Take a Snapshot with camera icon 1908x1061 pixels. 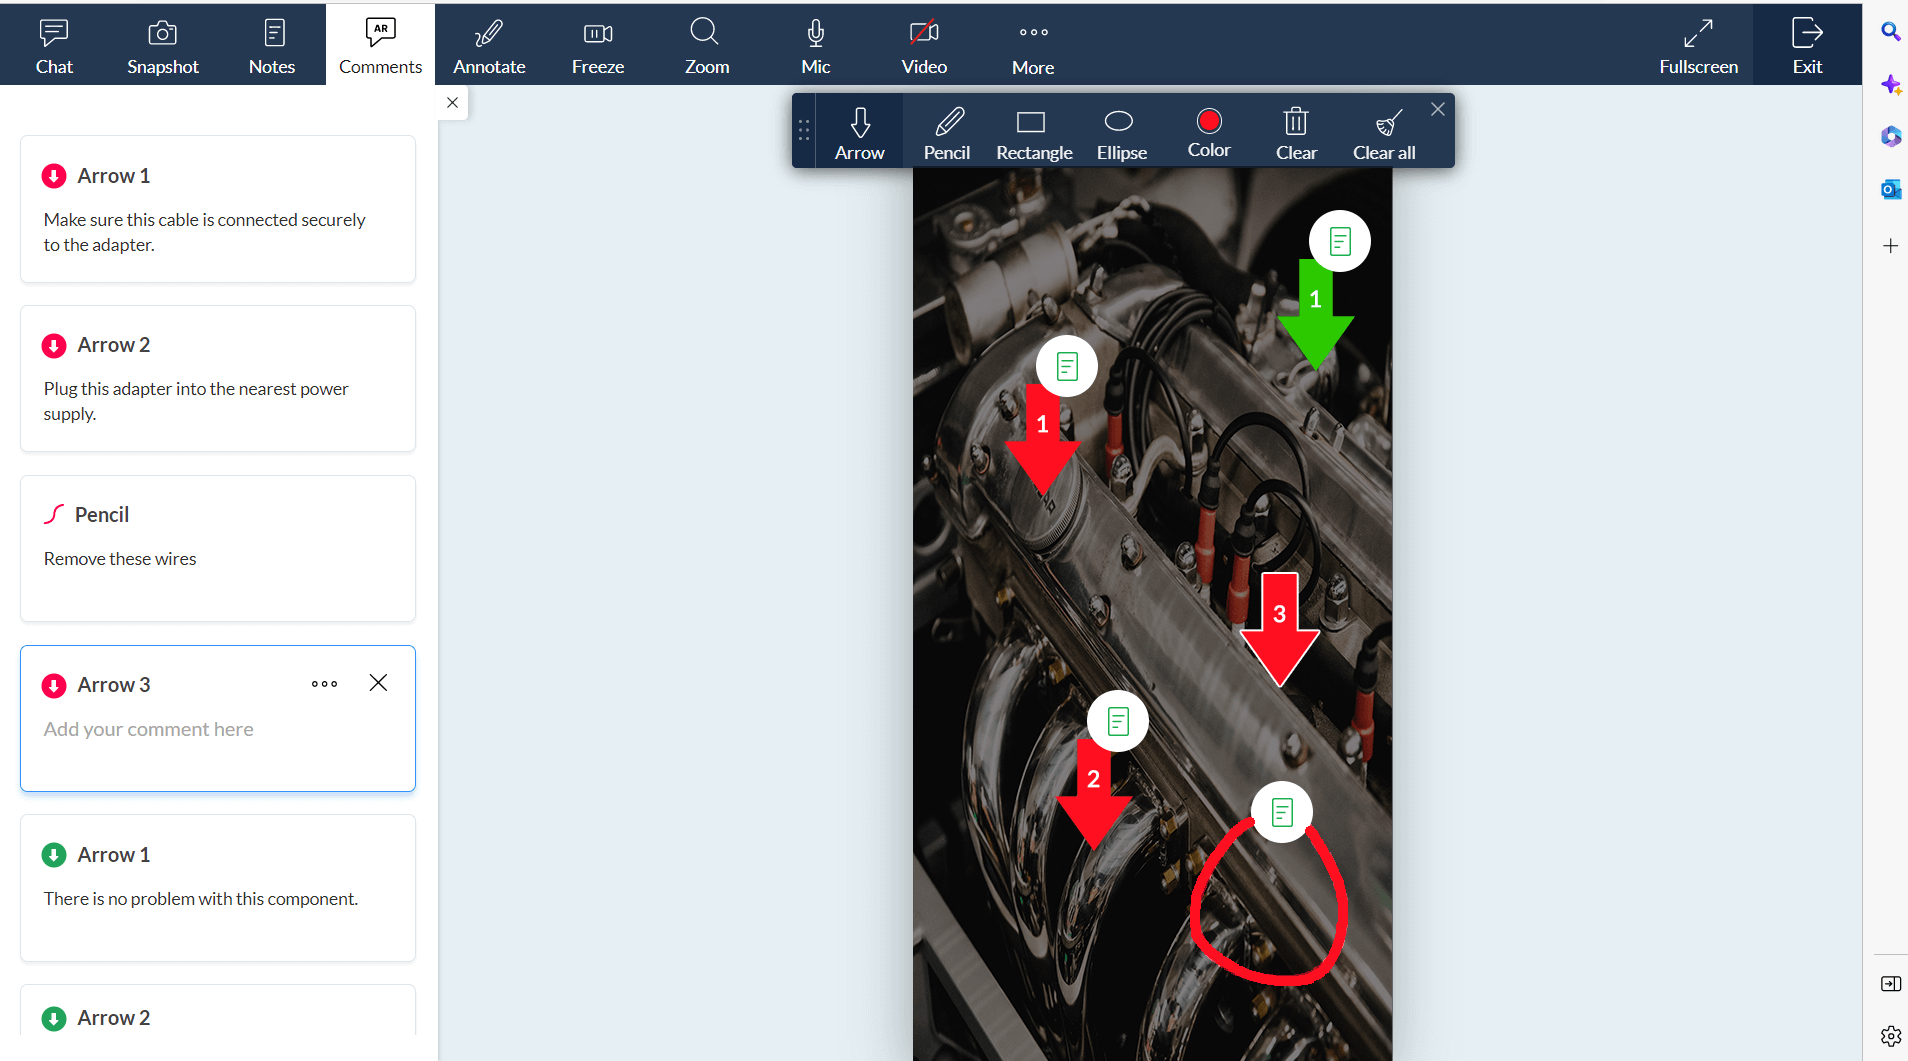coord(162,45)
